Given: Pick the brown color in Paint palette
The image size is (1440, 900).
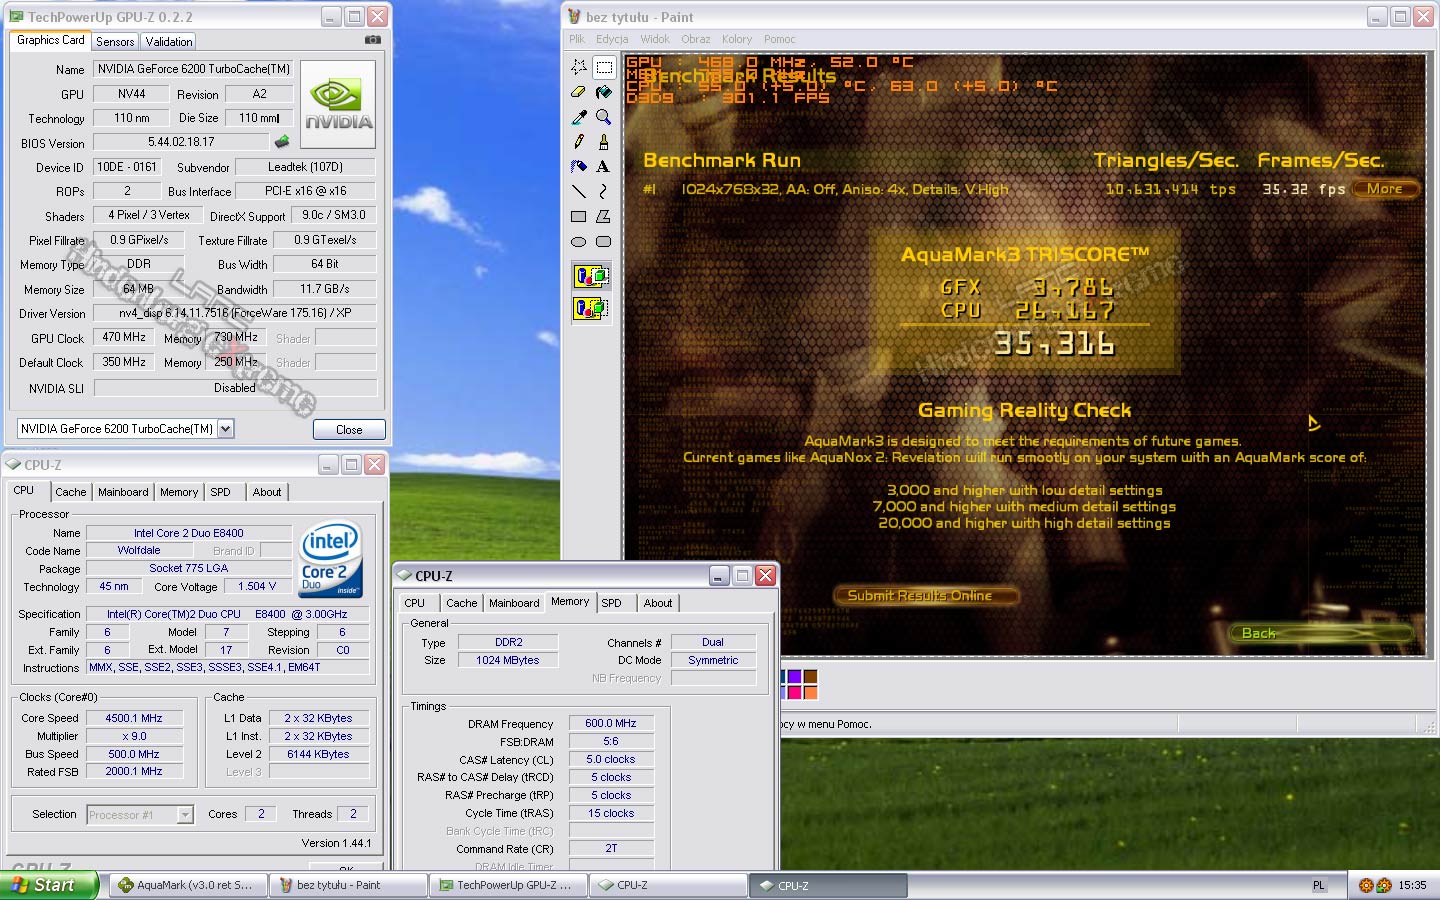Looking at the screenshot, I should tap(811, 677).
